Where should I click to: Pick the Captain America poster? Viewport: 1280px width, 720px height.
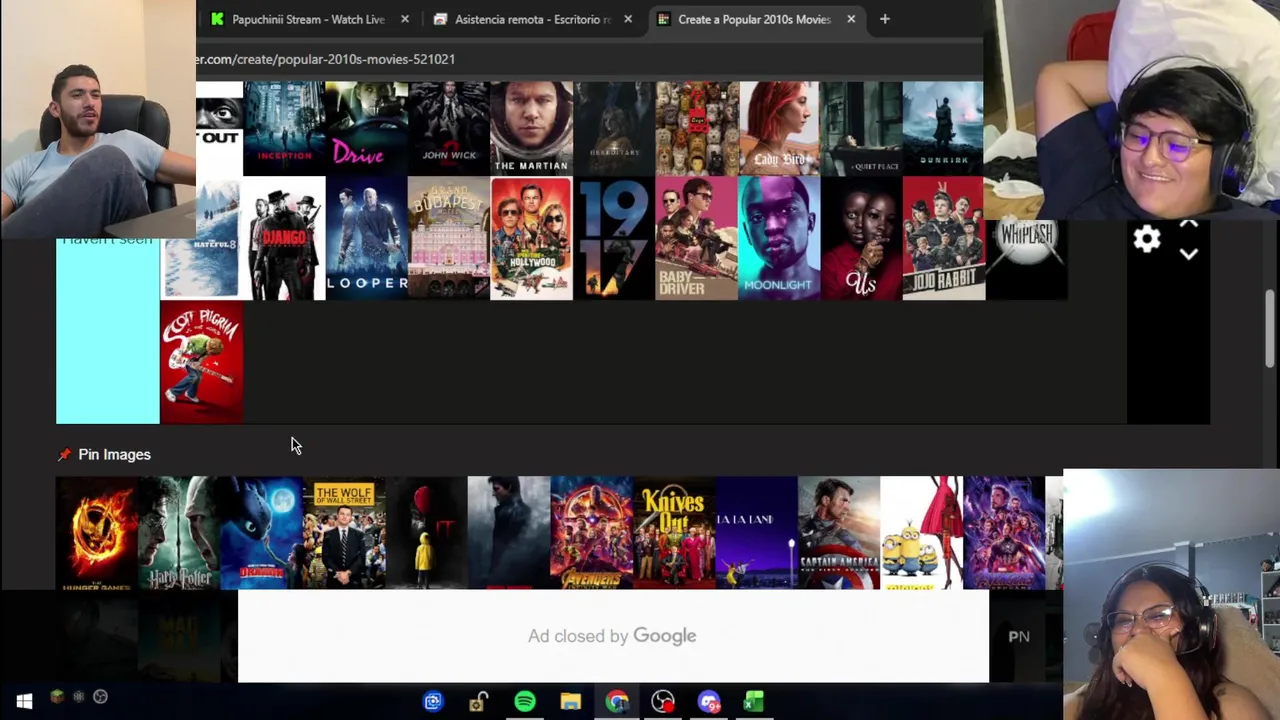tap(839, 533)
